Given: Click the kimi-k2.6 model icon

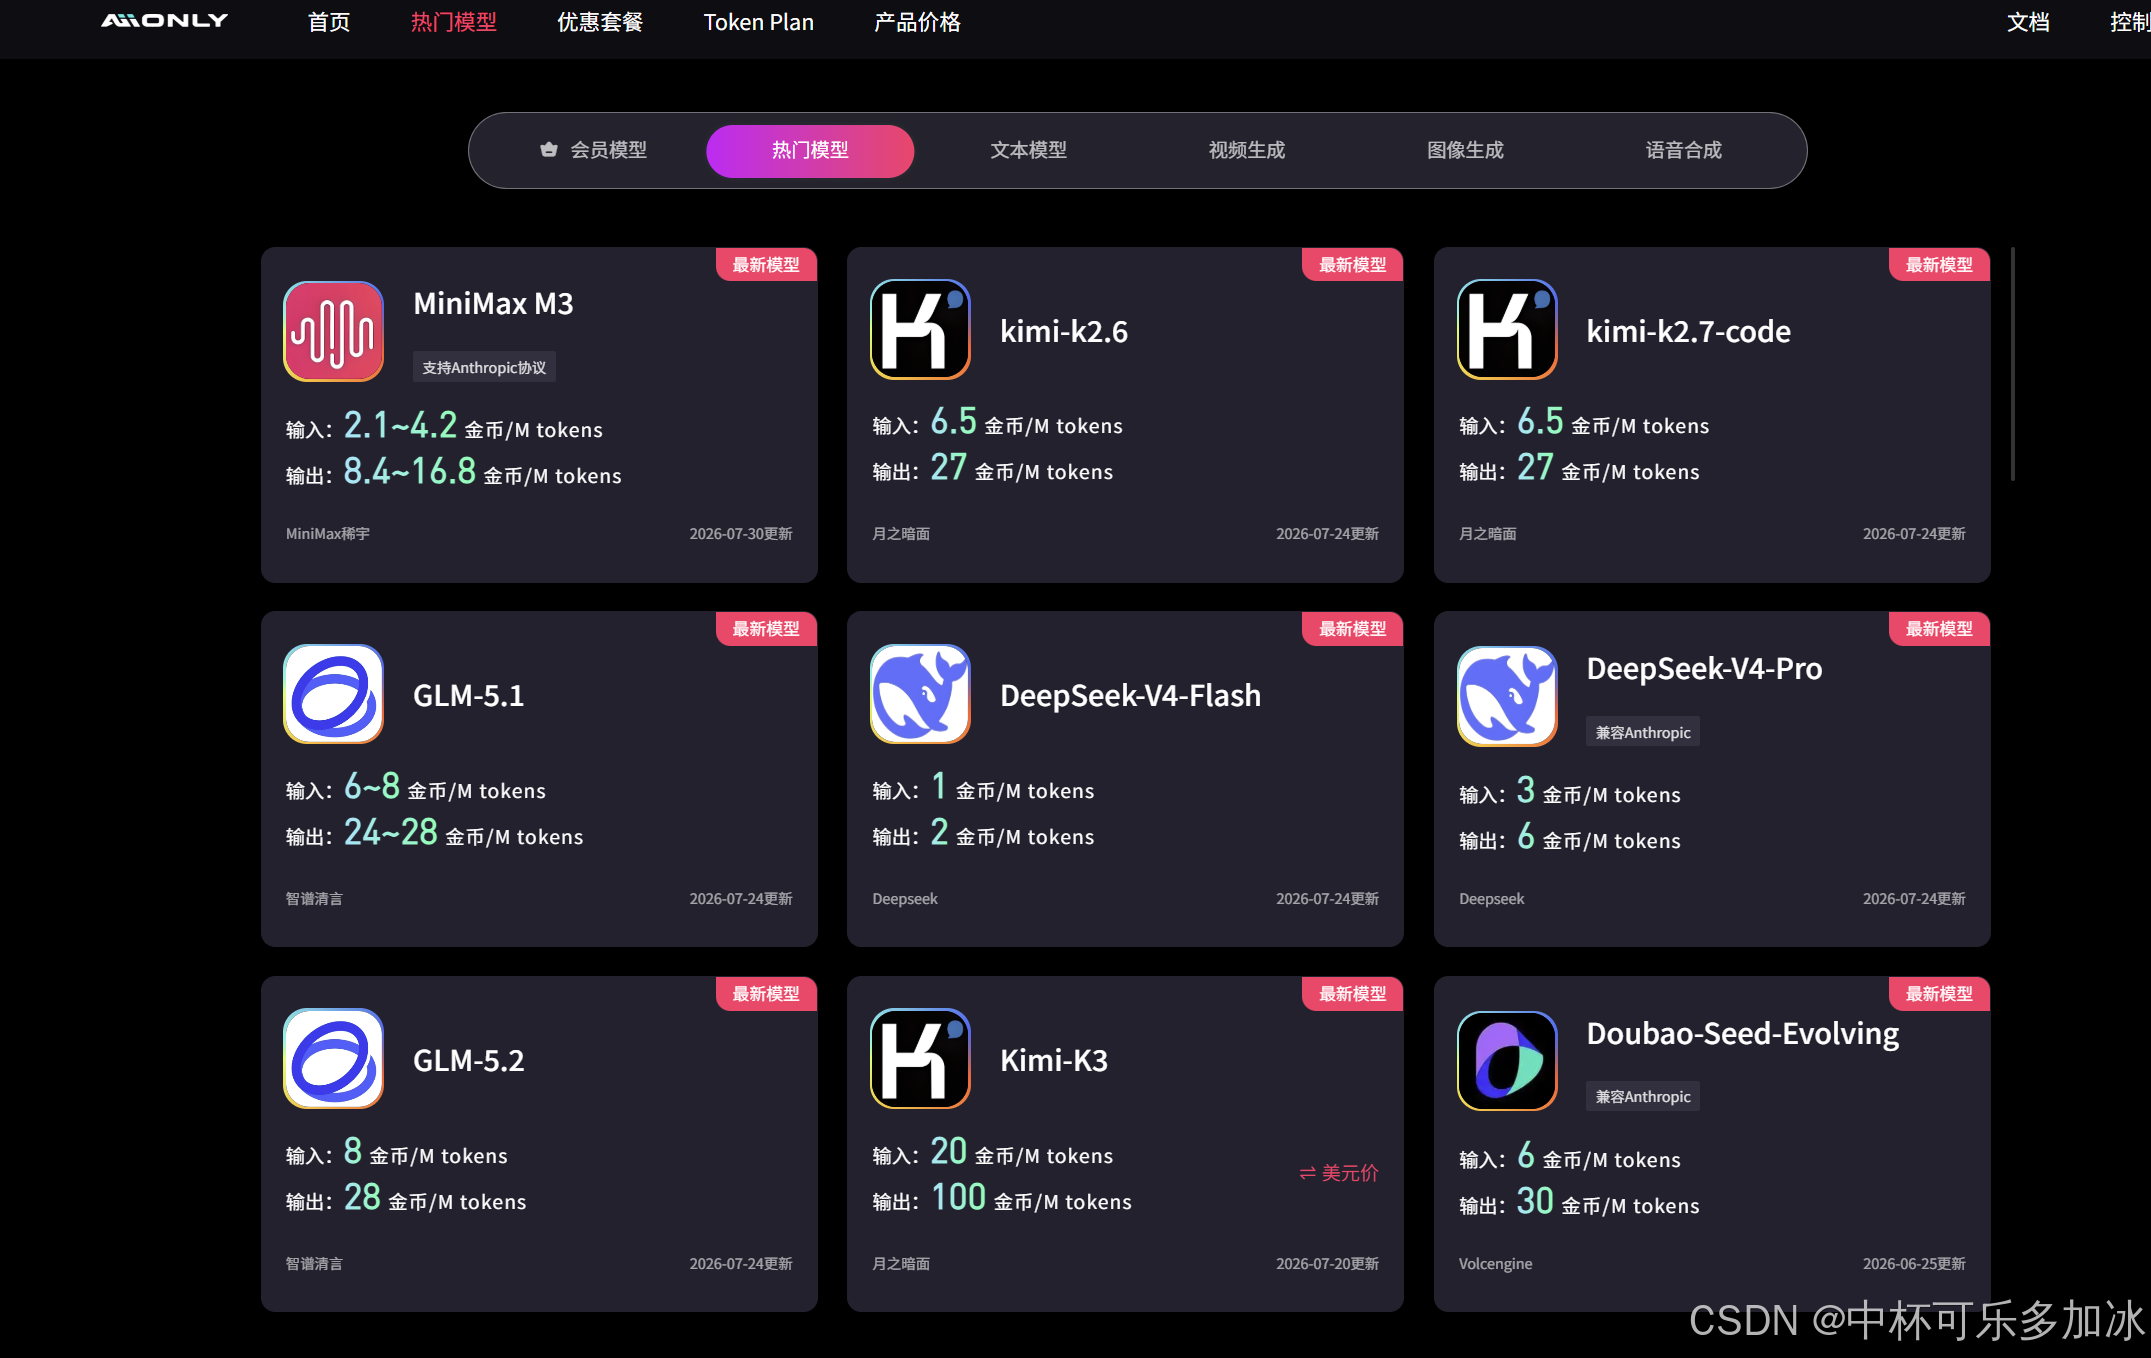Looking at the screenshot, I should click(x=920, y=329).
